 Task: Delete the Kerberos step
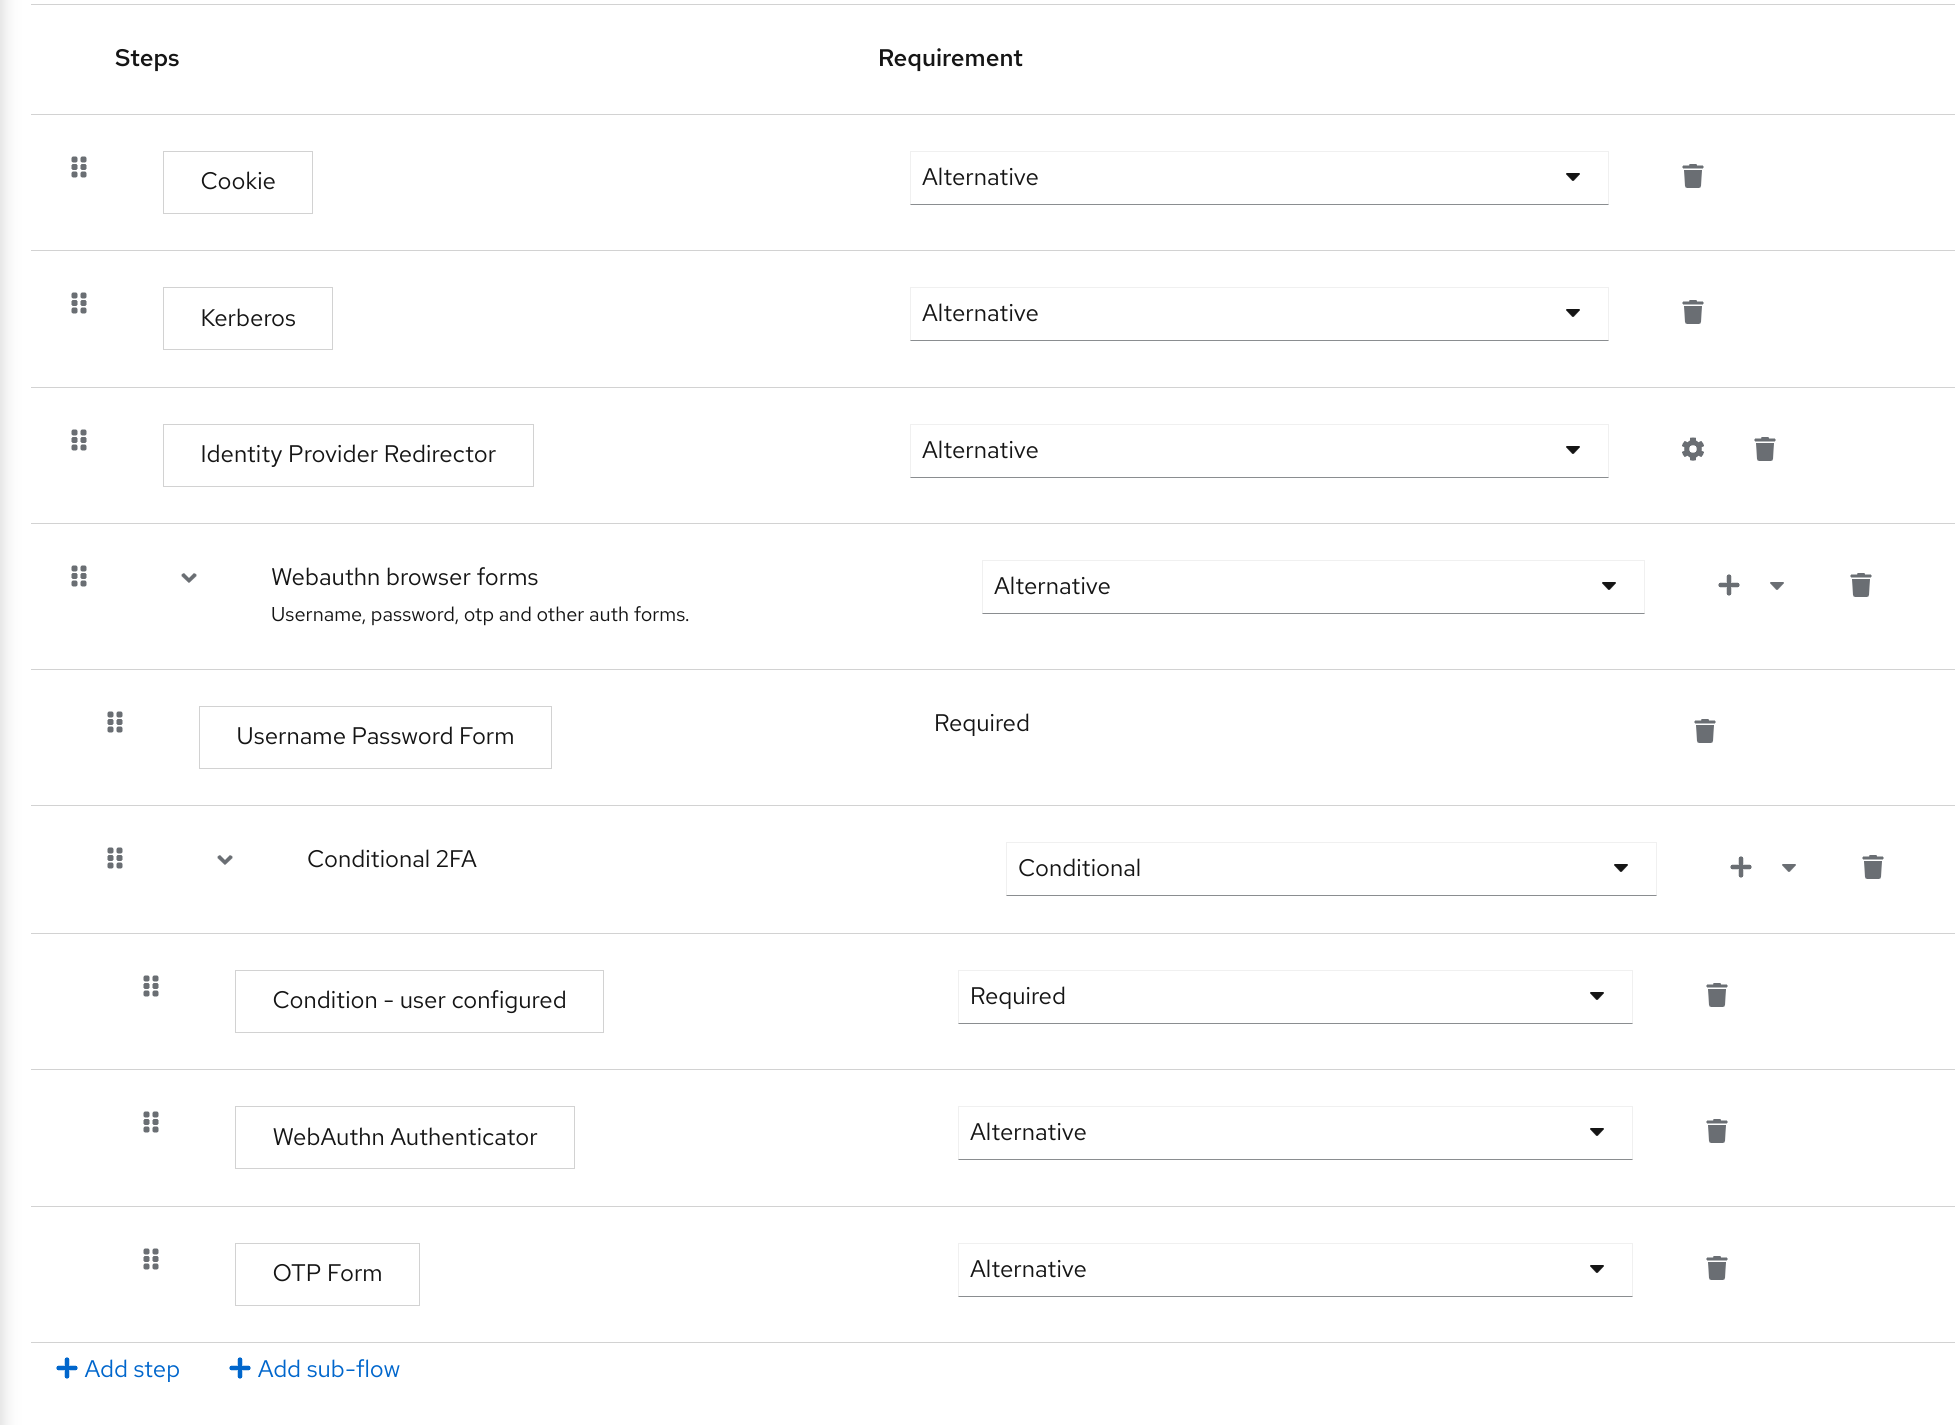[x=1693, y=312]
